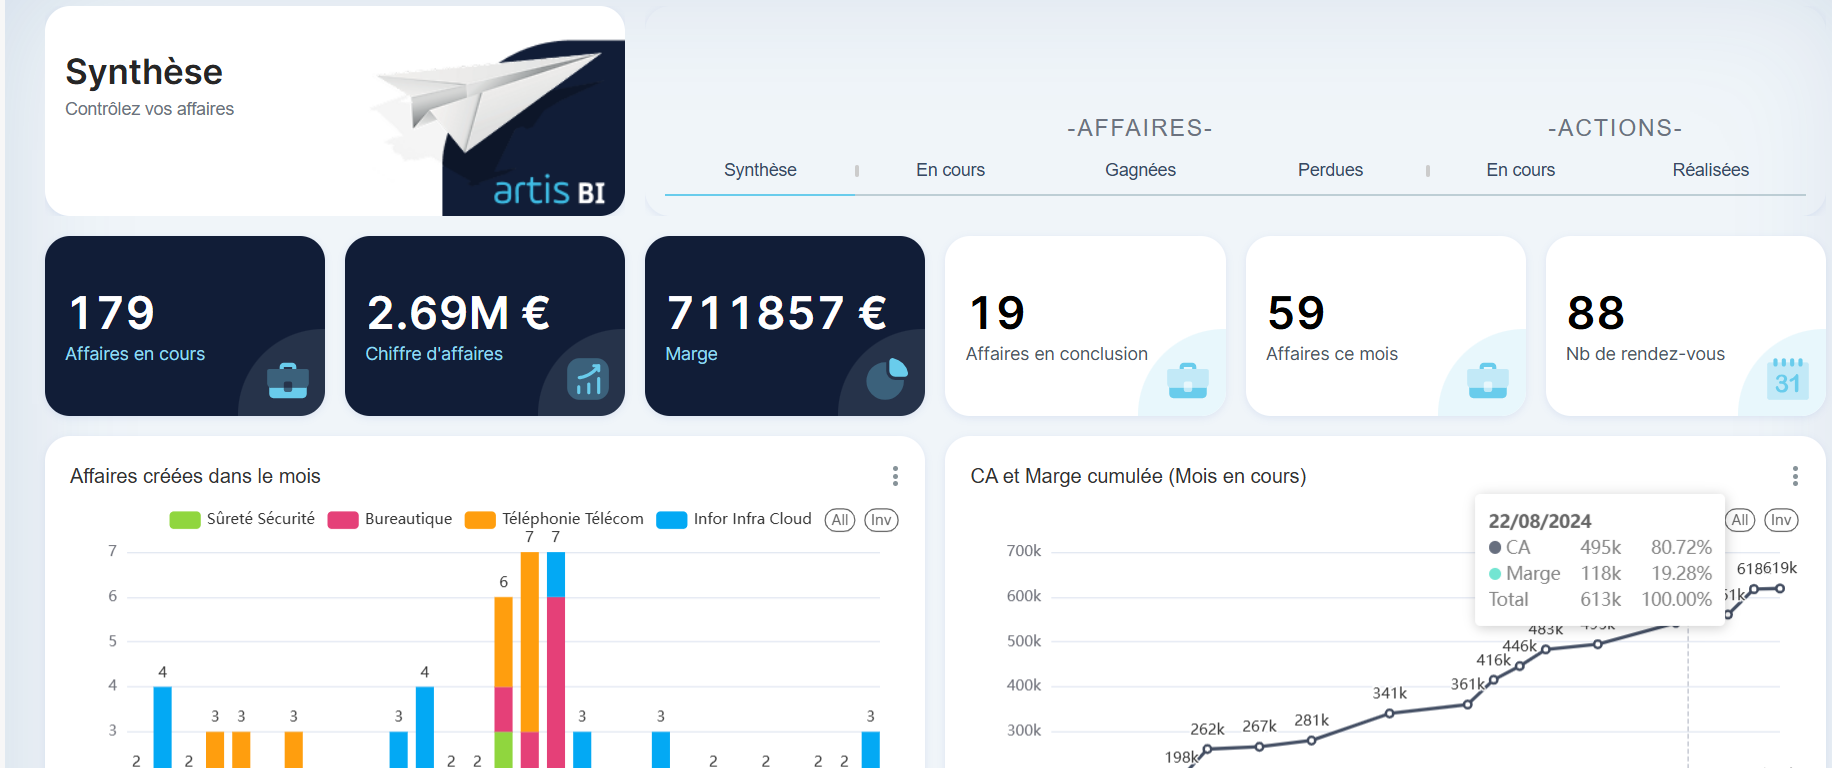Click the 59 Affaires ce mois value
The image size is (1832, 768).
1296,313
